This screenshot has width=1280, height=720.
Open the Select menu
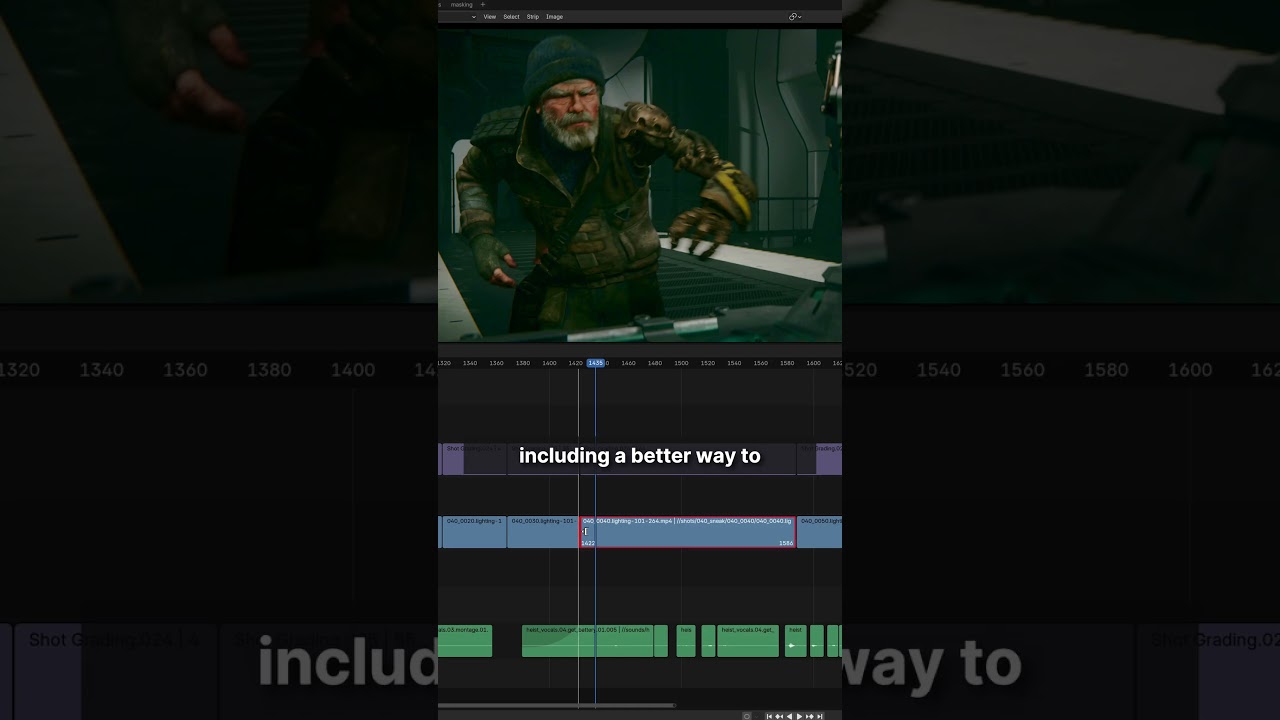[x=511, y=17]
